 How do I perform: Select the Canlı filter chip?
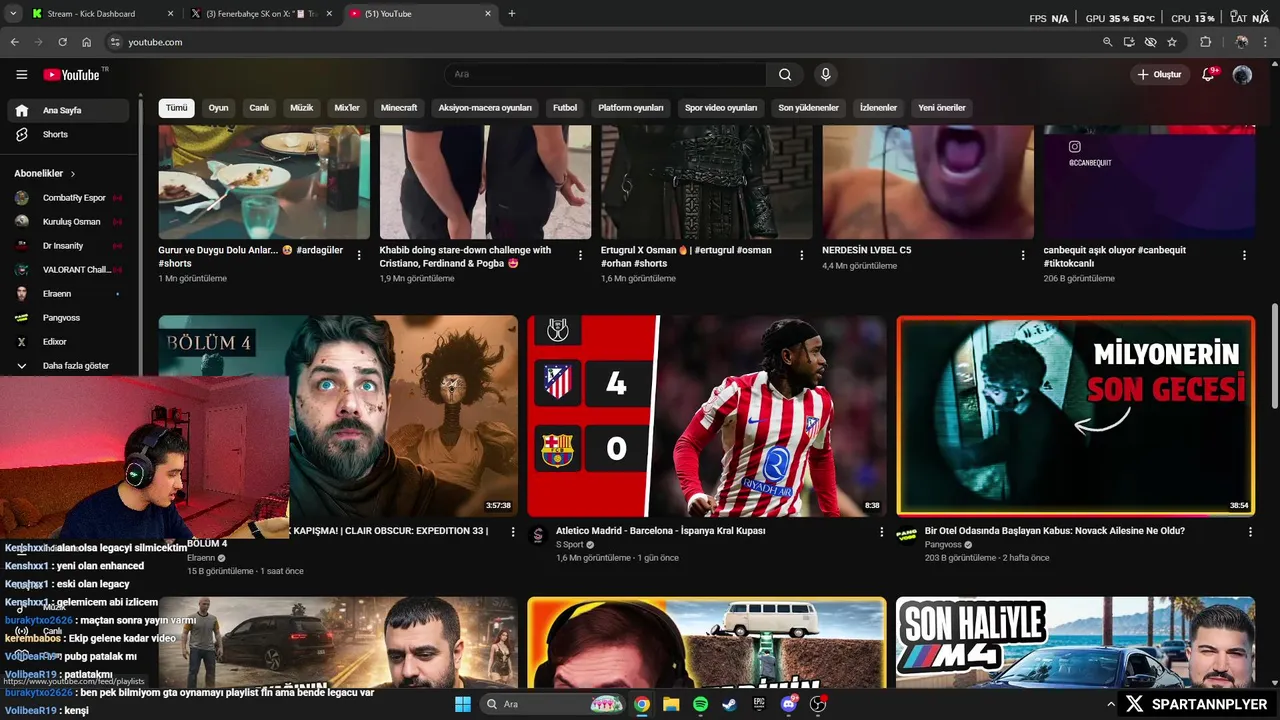(259, 108)
